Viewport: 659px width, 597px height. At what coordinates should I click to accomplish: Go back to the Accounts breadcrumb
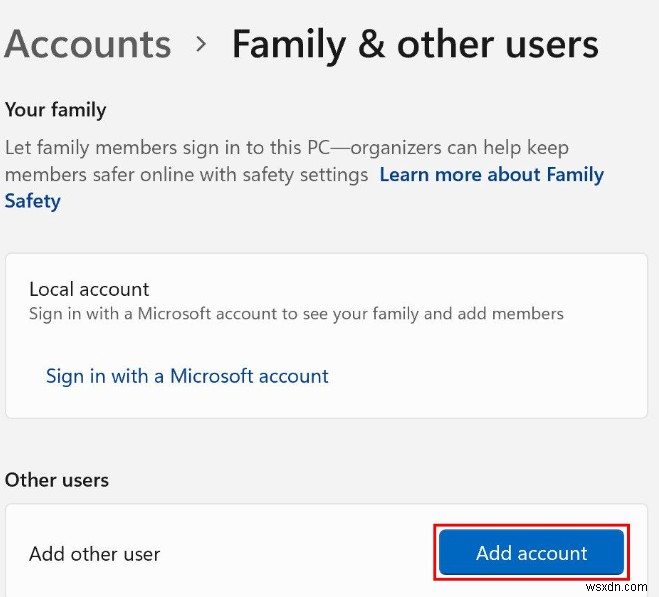[x=88, y=45]
